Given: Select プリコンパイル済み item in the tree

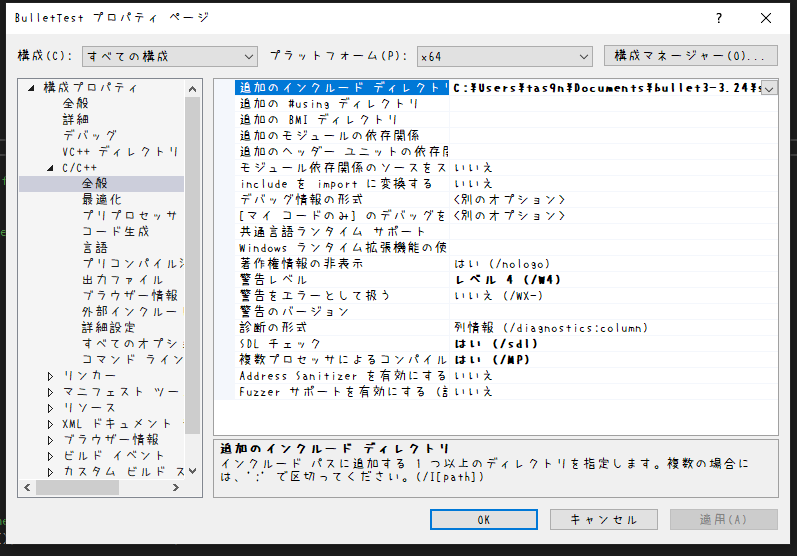Looking at the screenshot, I should (x=132, y=264).
